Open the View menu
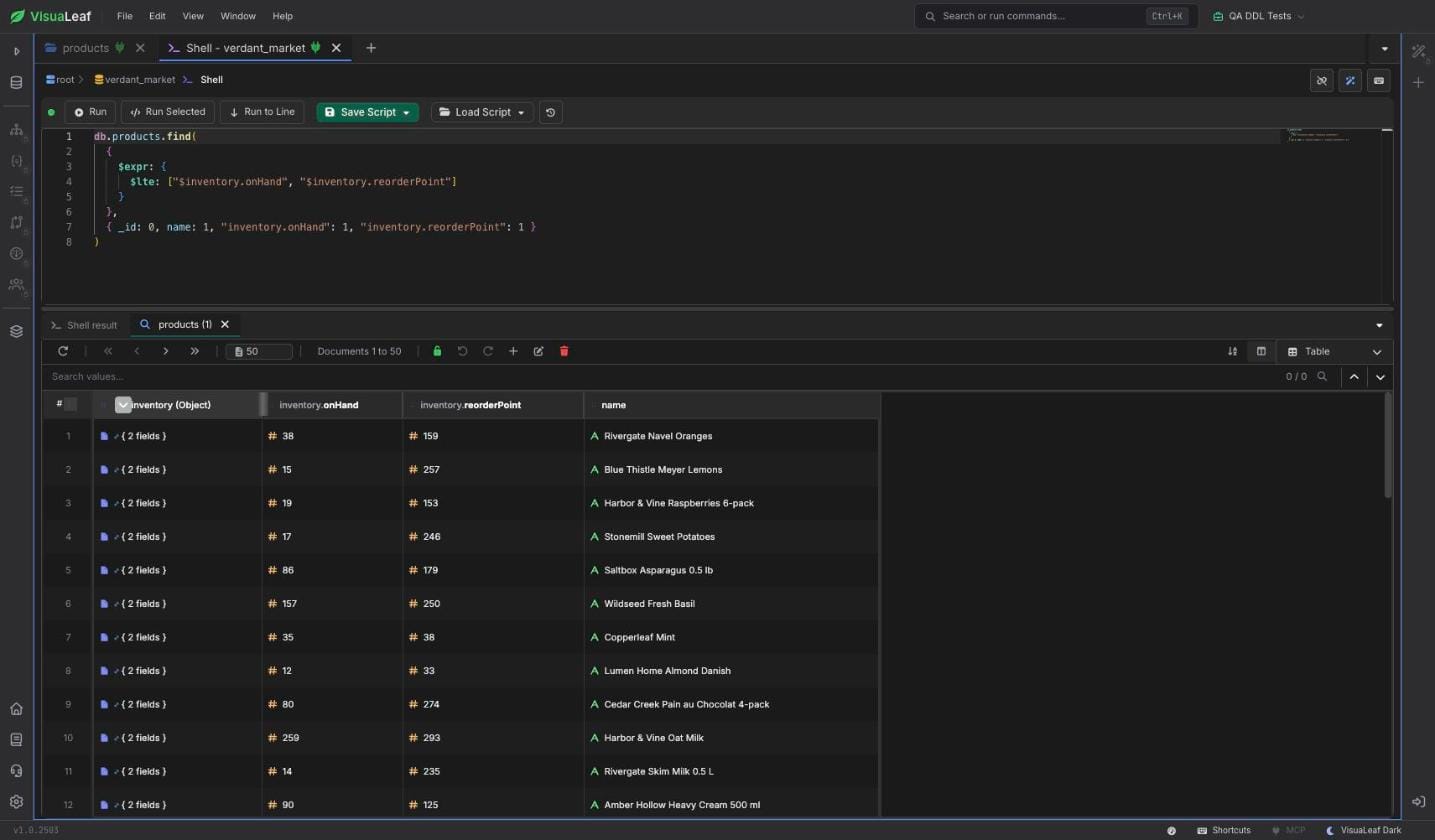 click(x=193, y=16)
